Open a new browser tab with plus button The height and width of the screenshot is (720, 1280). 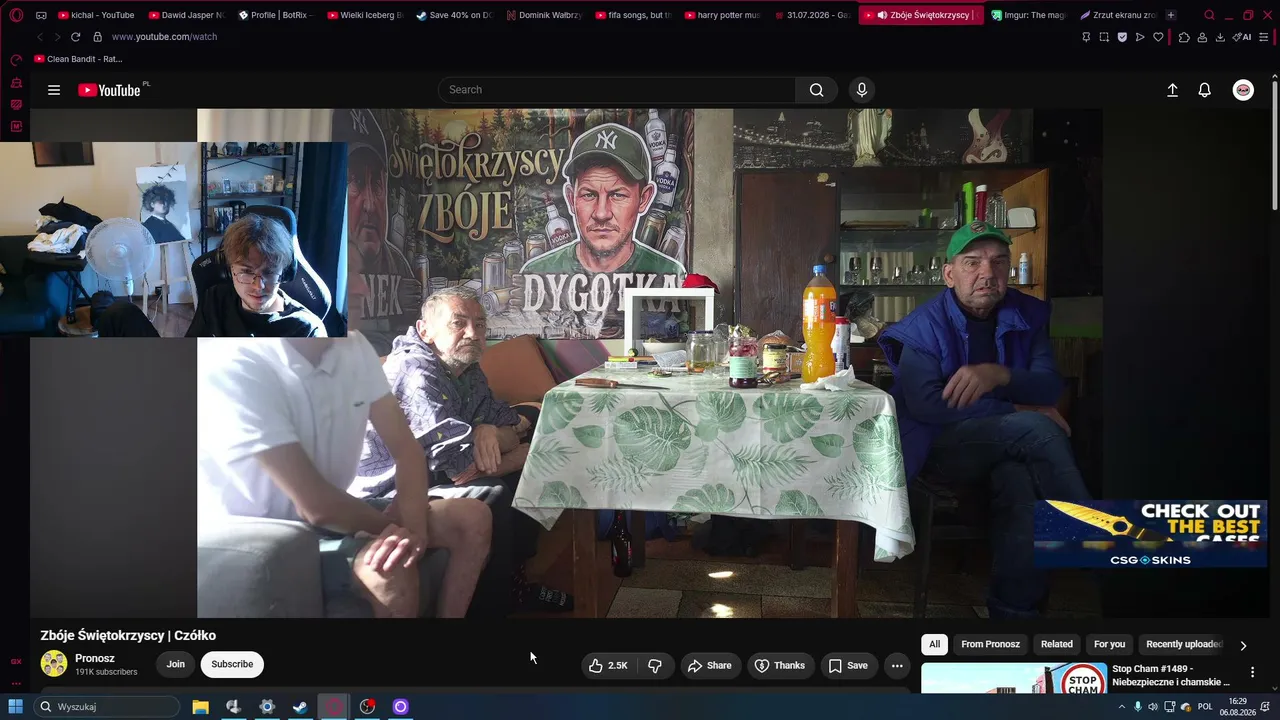pos(1171,15)
